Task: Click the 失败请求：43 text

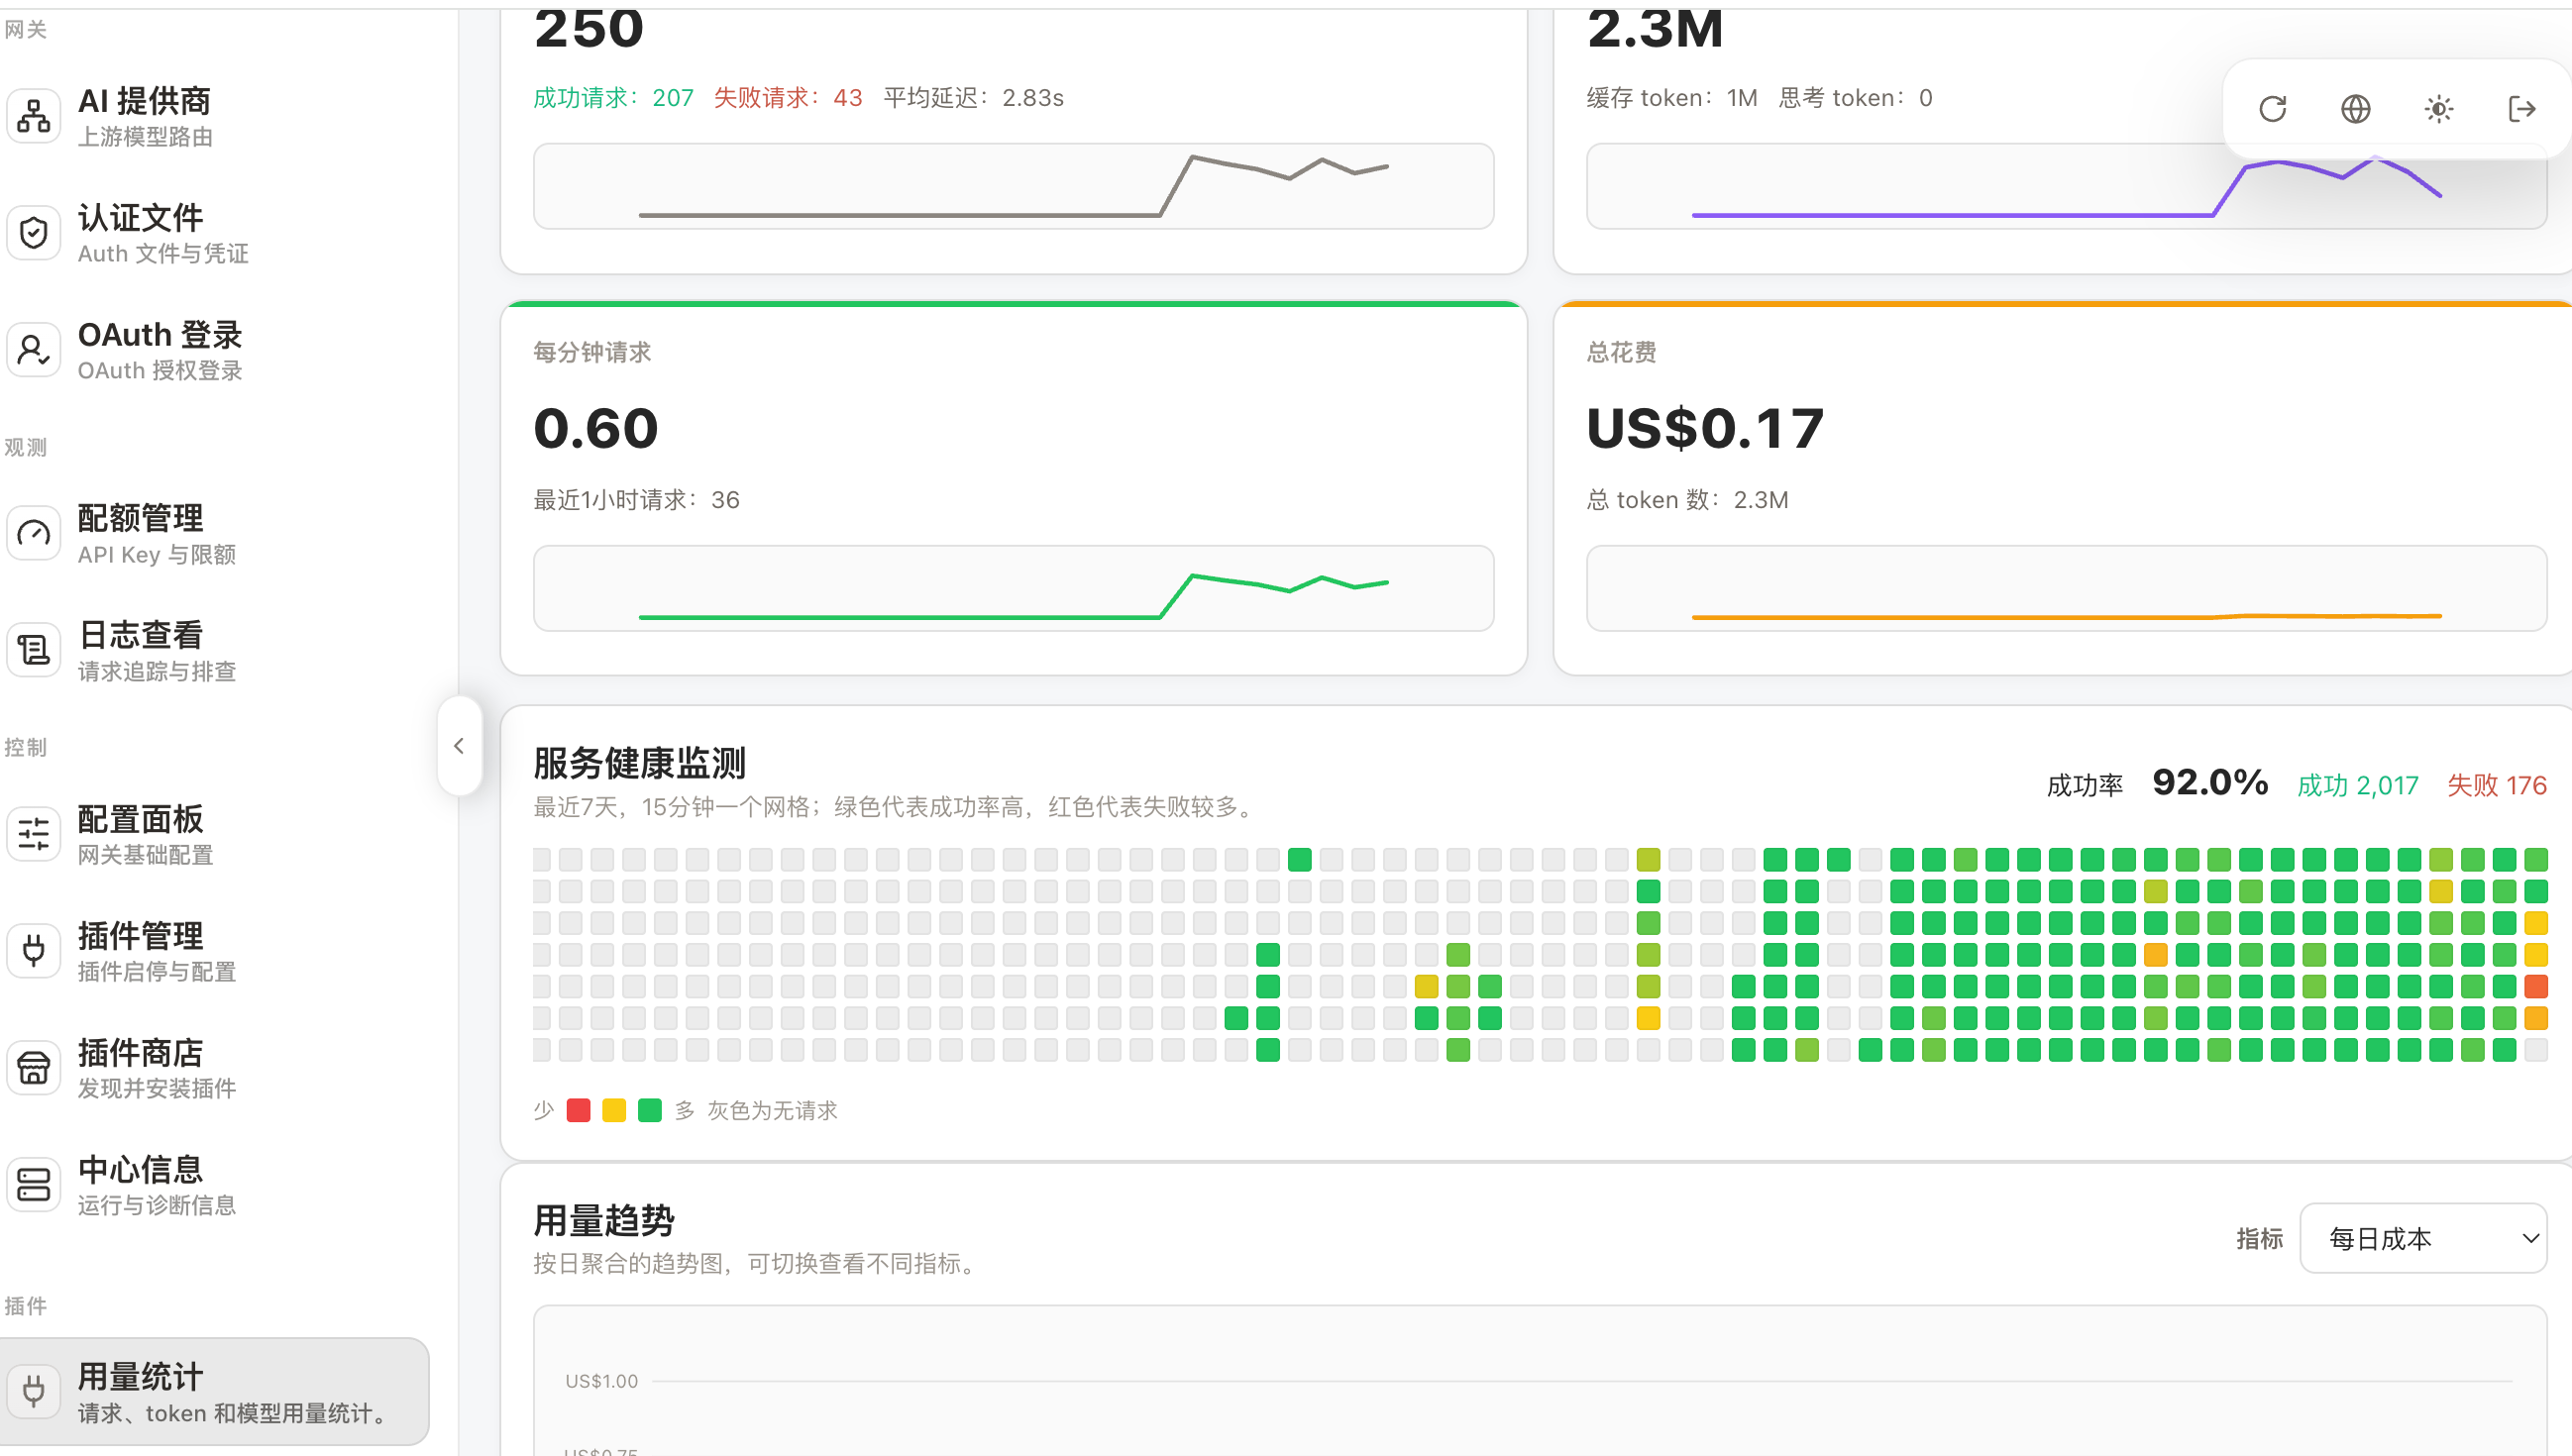Action: [788, 97]
